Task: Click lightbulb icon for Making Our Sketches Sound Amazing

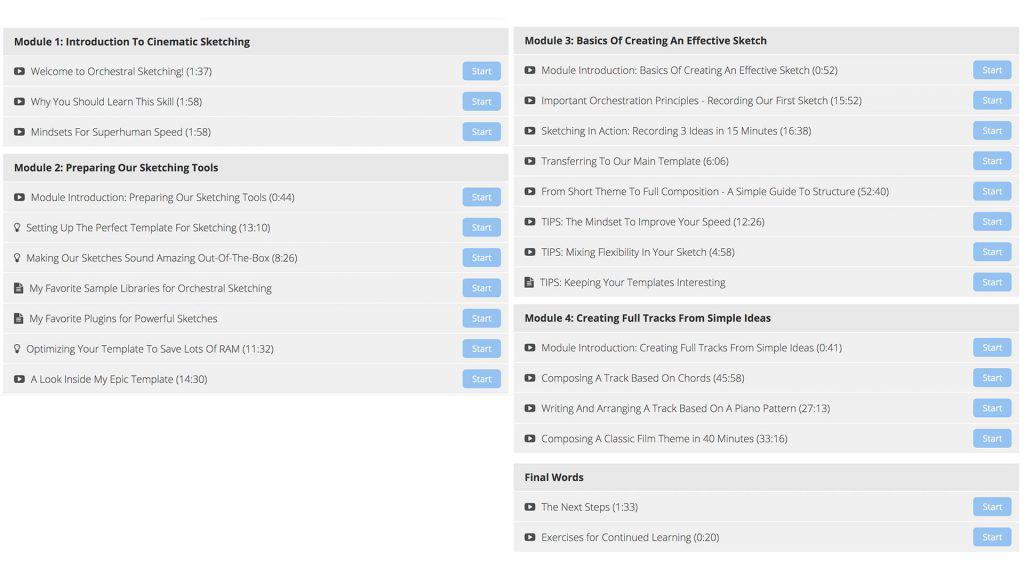Action: [17, 258]
